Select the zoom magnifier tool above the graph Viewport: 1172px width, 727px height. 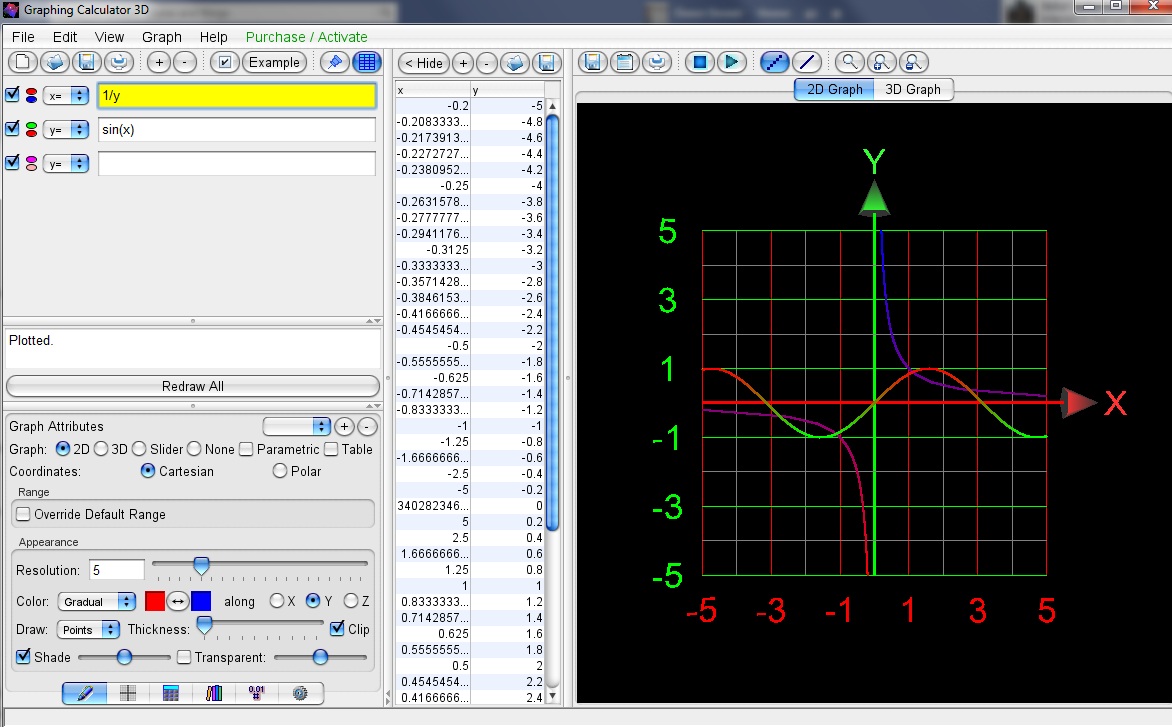(847, 61)
